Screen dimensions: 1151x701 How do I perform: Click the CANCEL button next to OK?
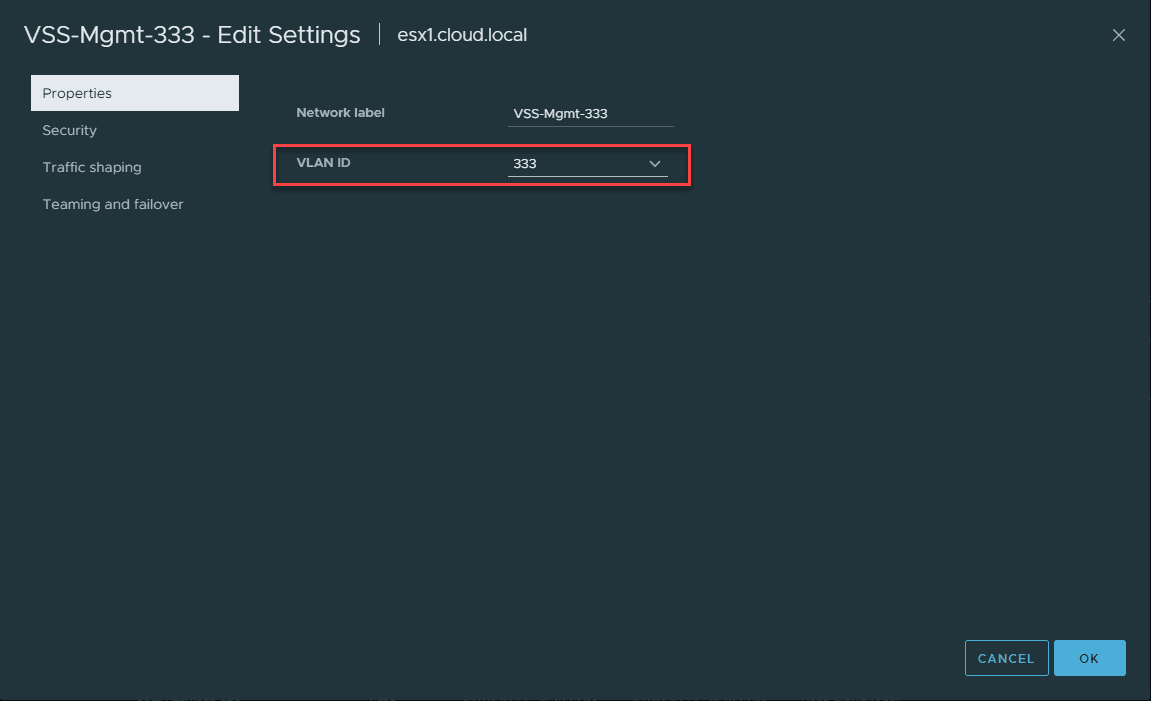pos(1006,658)
